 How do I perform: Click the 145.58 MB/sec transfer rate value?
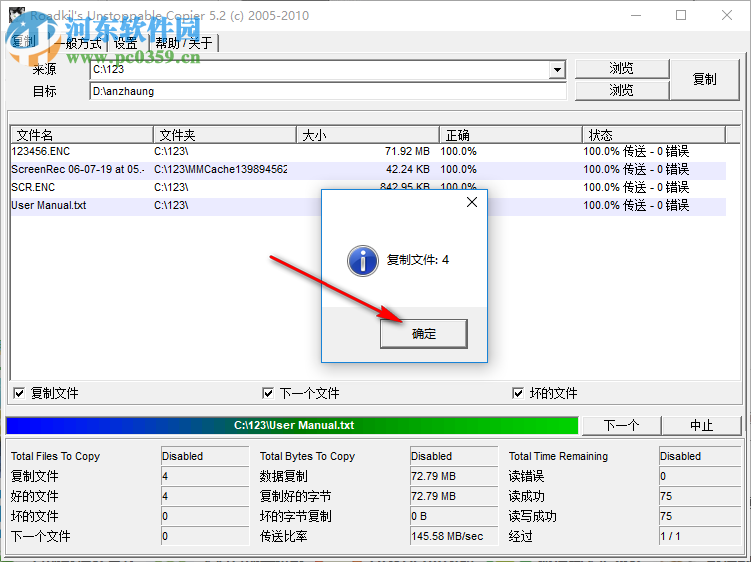(454, 536)
